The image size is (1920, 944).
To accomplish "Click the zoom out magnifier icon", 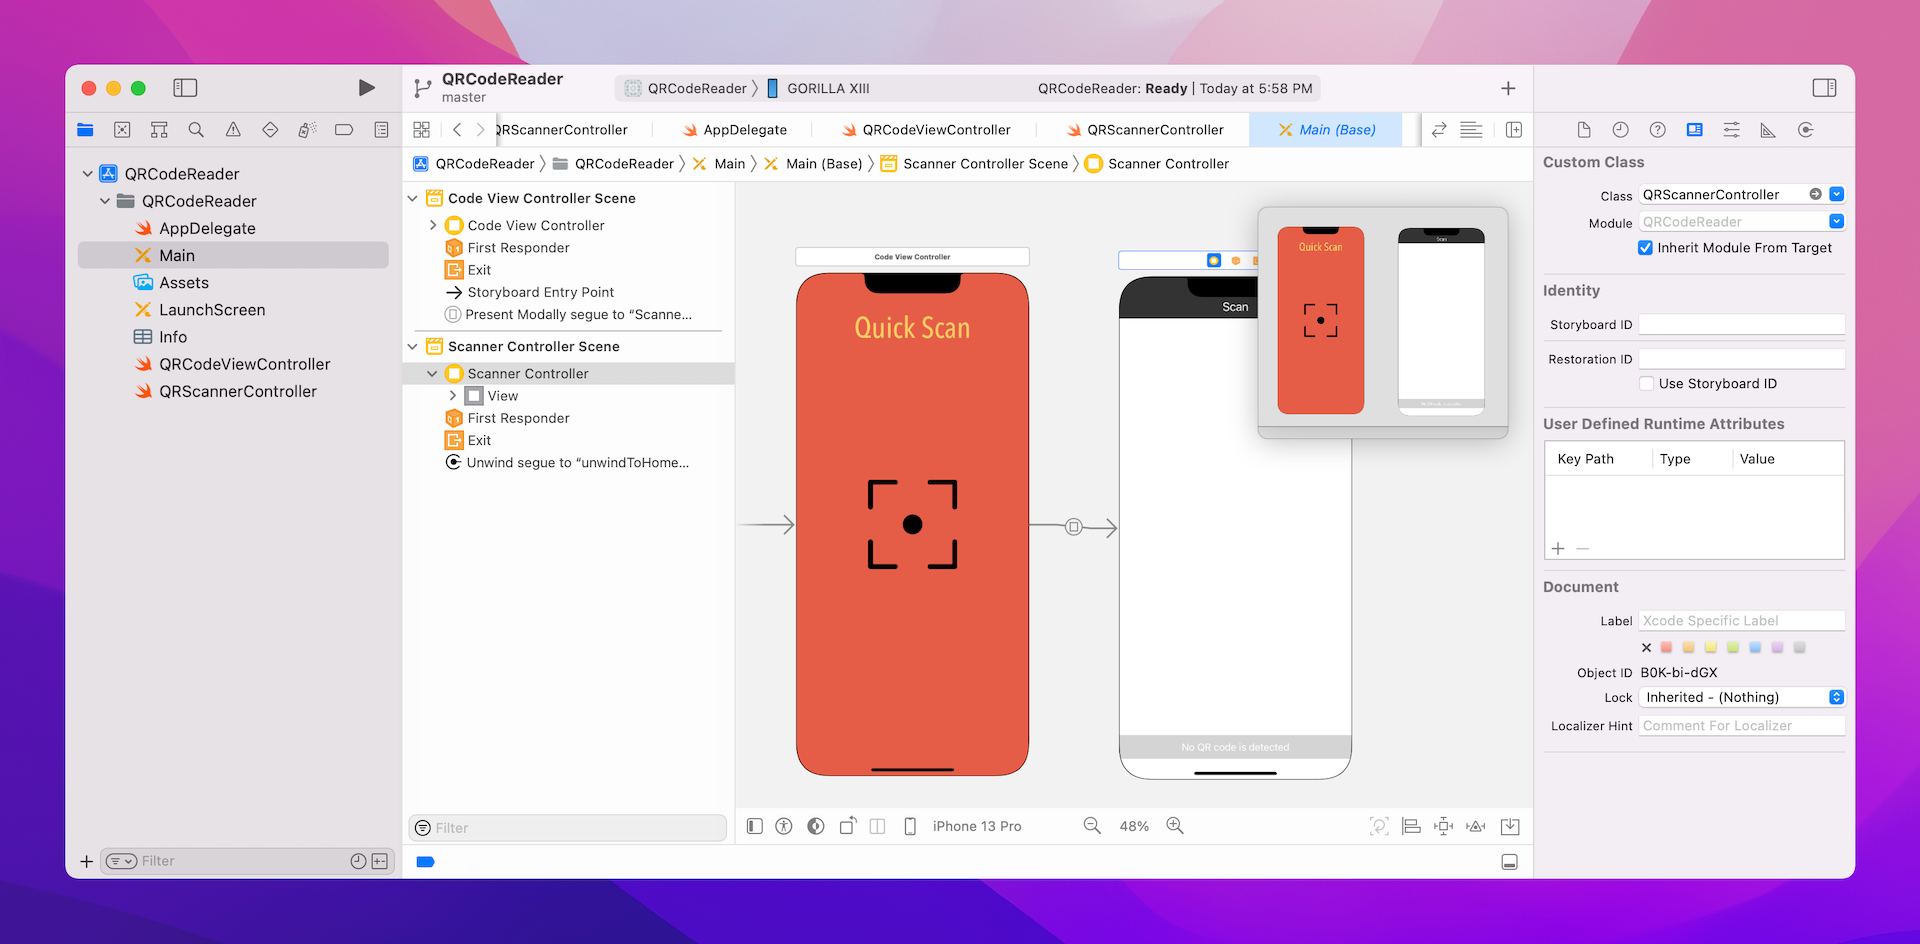I will coord(1092,826).
